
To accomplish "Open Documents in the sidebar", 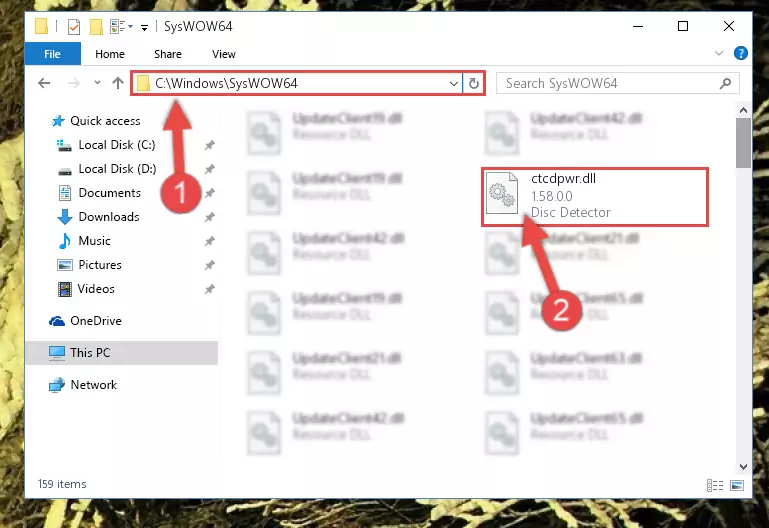I will [109, 193].
